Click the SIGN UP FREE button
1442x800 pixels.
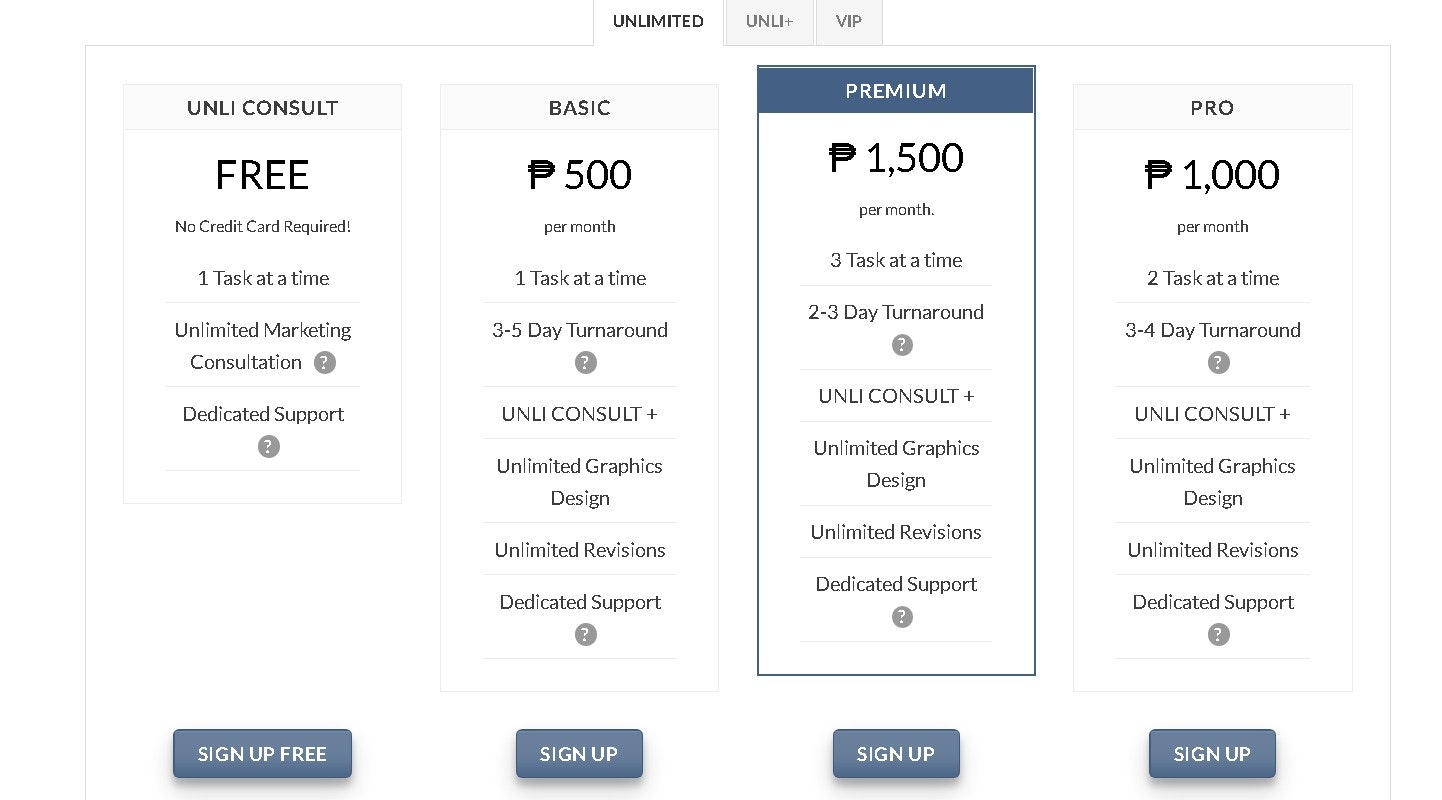(x=262, y=754)
